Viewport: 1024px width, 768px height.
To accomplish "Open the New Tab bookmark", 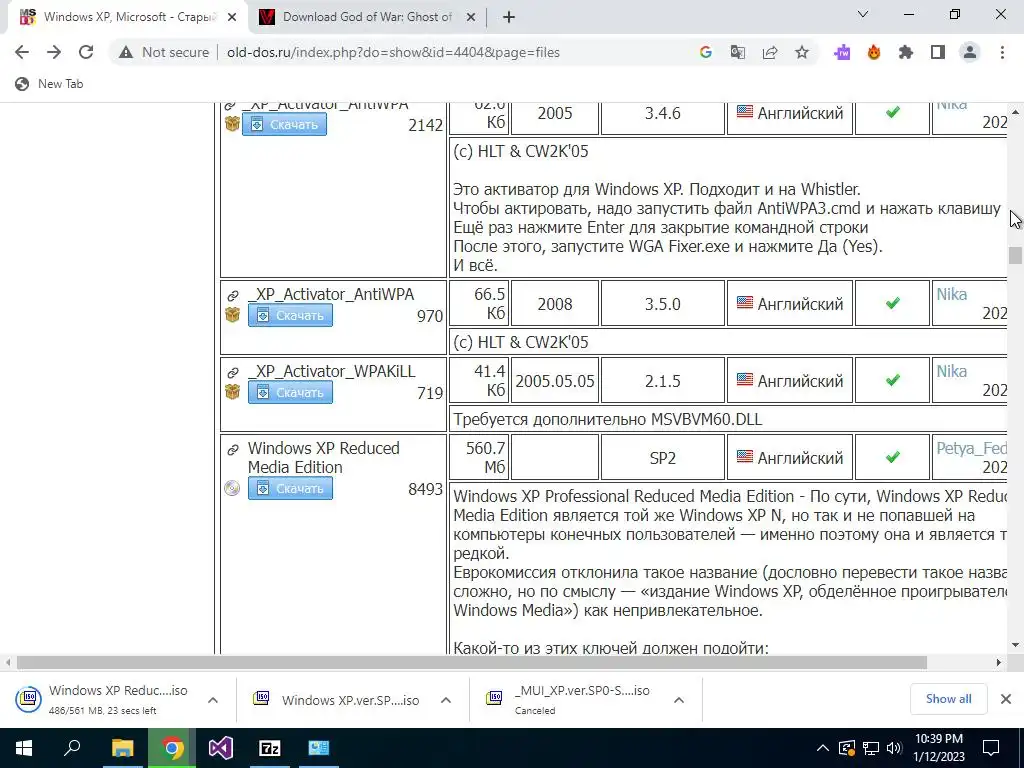I will 50,84.
